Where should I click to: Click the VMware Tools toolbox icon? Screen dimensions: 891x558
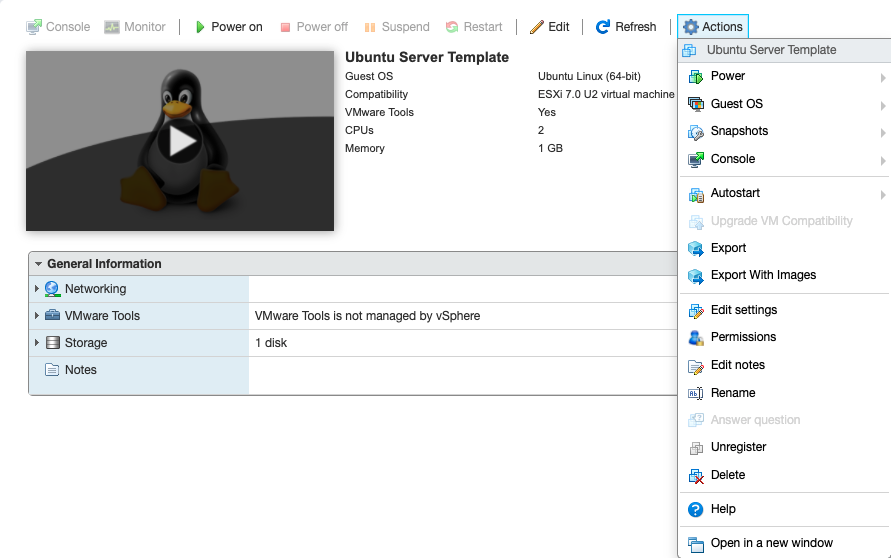tap(52, 315)
